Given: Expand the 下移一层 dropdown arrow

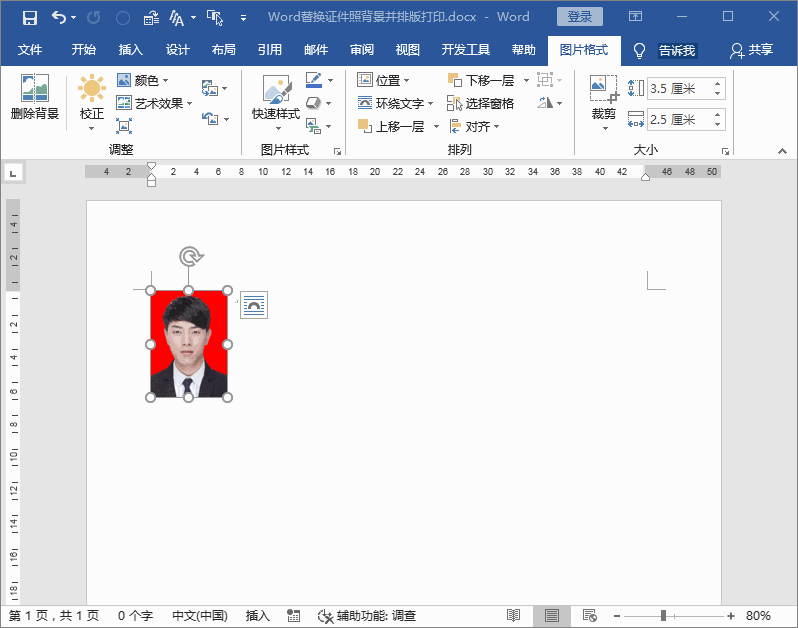Looking at the screenshot, I should [526, 80].
